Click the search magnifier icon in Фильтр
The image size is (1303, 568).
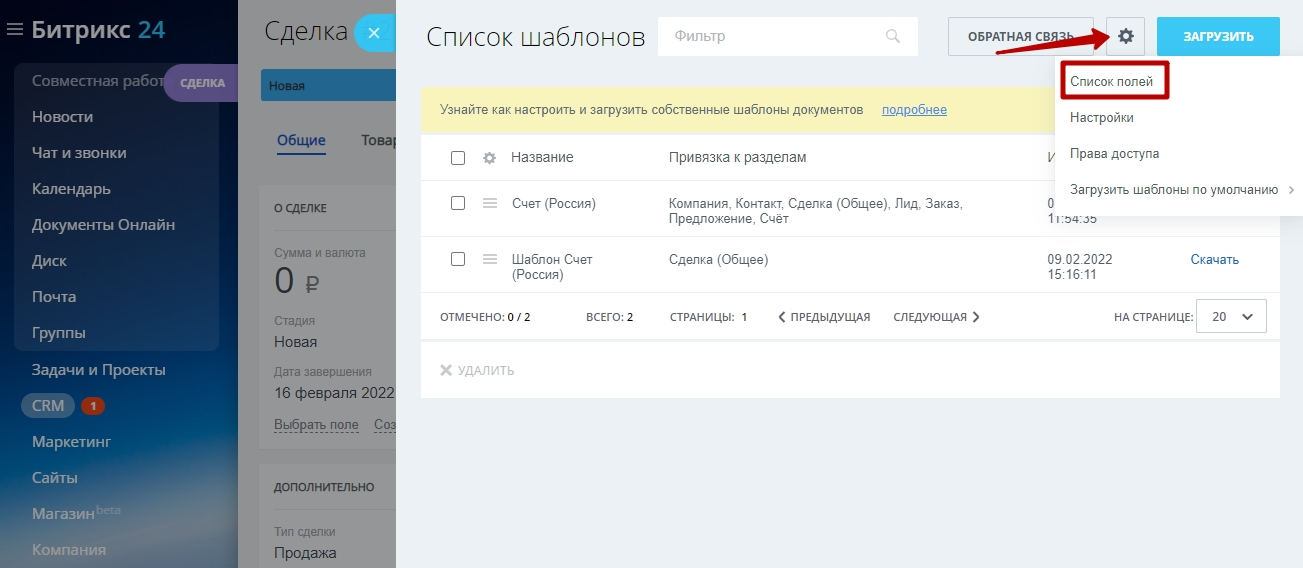893,37
